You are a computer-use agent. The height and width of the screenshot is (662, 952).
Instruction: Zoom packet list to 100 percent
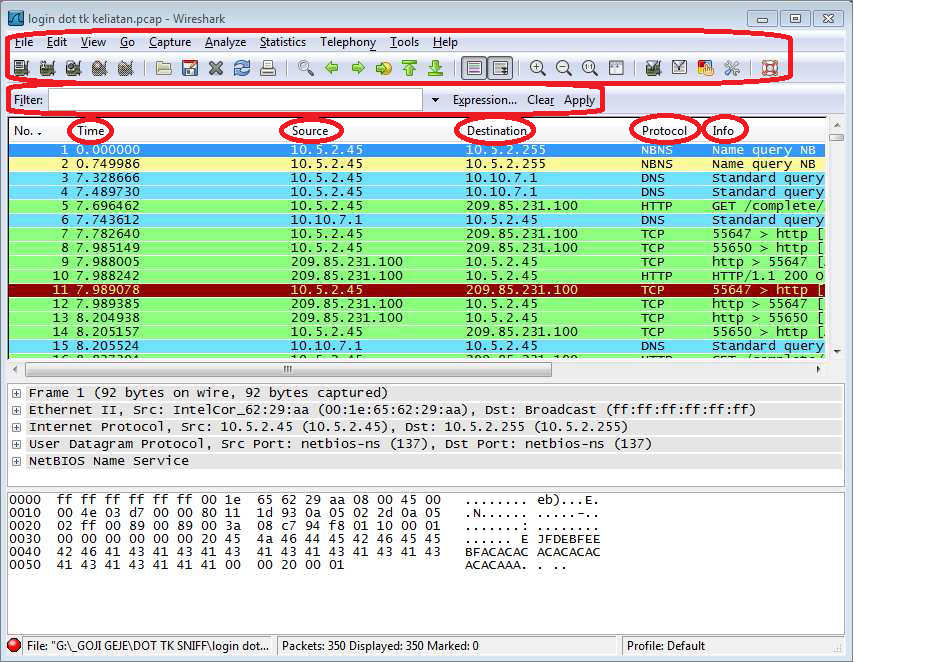[590, 68]
